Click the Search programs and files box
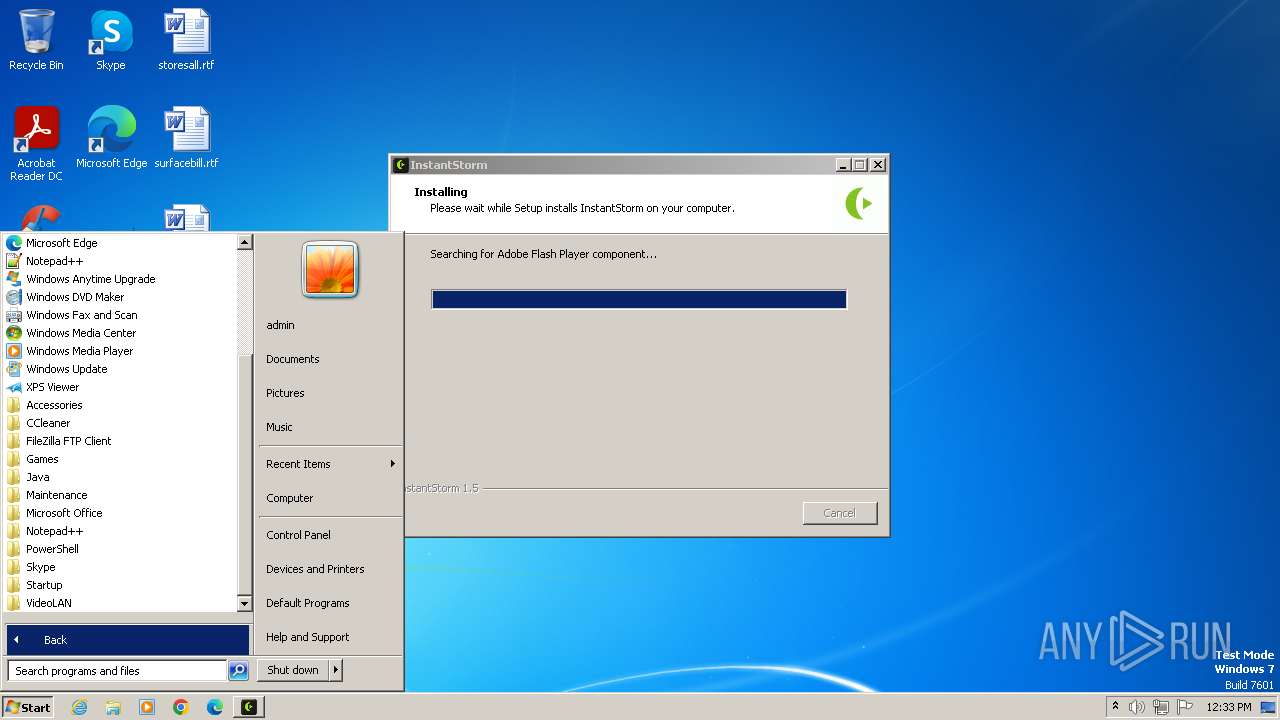This screenshot has height=720, width=1280. pos(117,671)
